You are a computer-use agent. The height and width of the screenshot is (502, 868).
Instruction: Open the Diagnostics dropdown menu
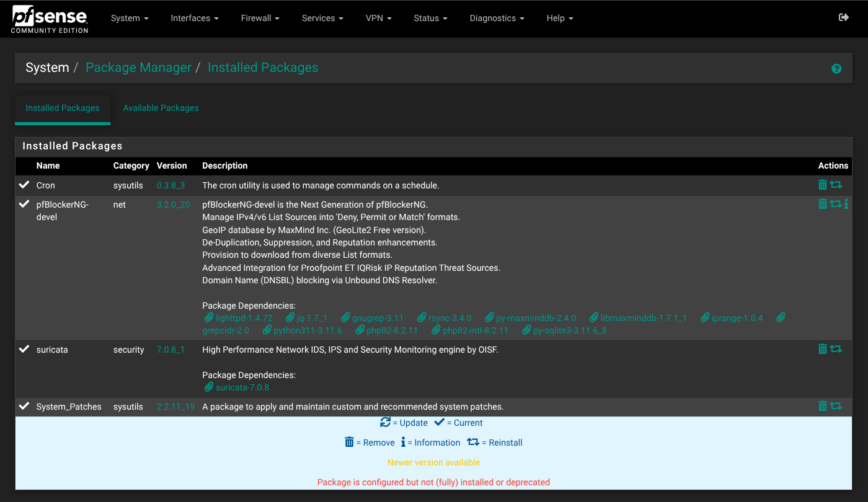click(x=497, y=18)
